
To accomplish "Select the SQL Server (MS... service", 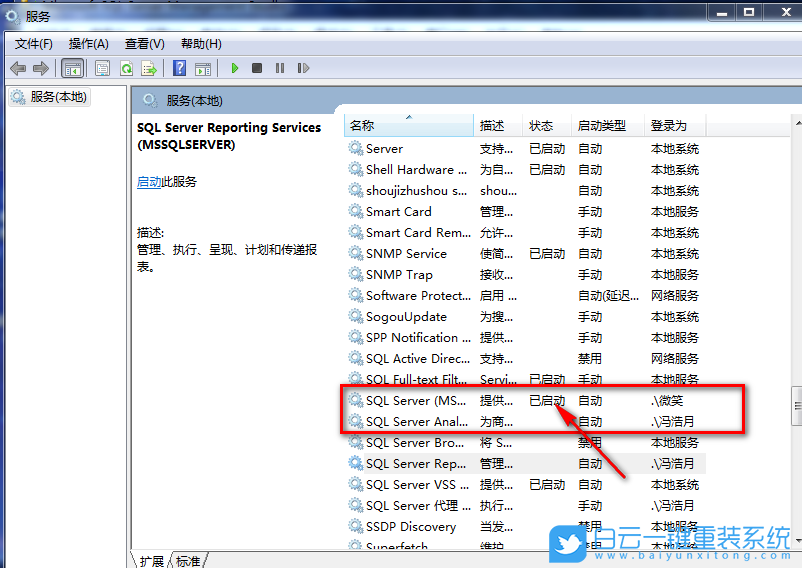I will (x=525, y=400).
